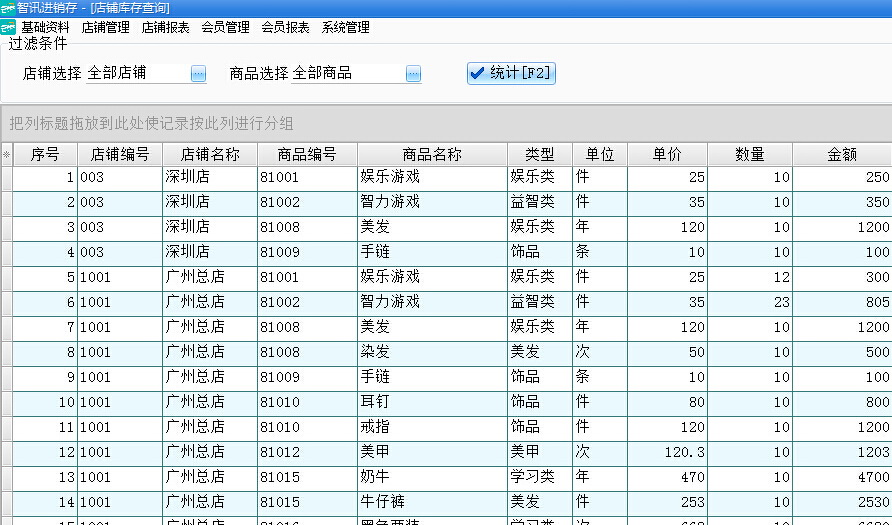892x525 pixels.
Task: Sort by the 店铺名称 column header
Action: pos(210,154)
